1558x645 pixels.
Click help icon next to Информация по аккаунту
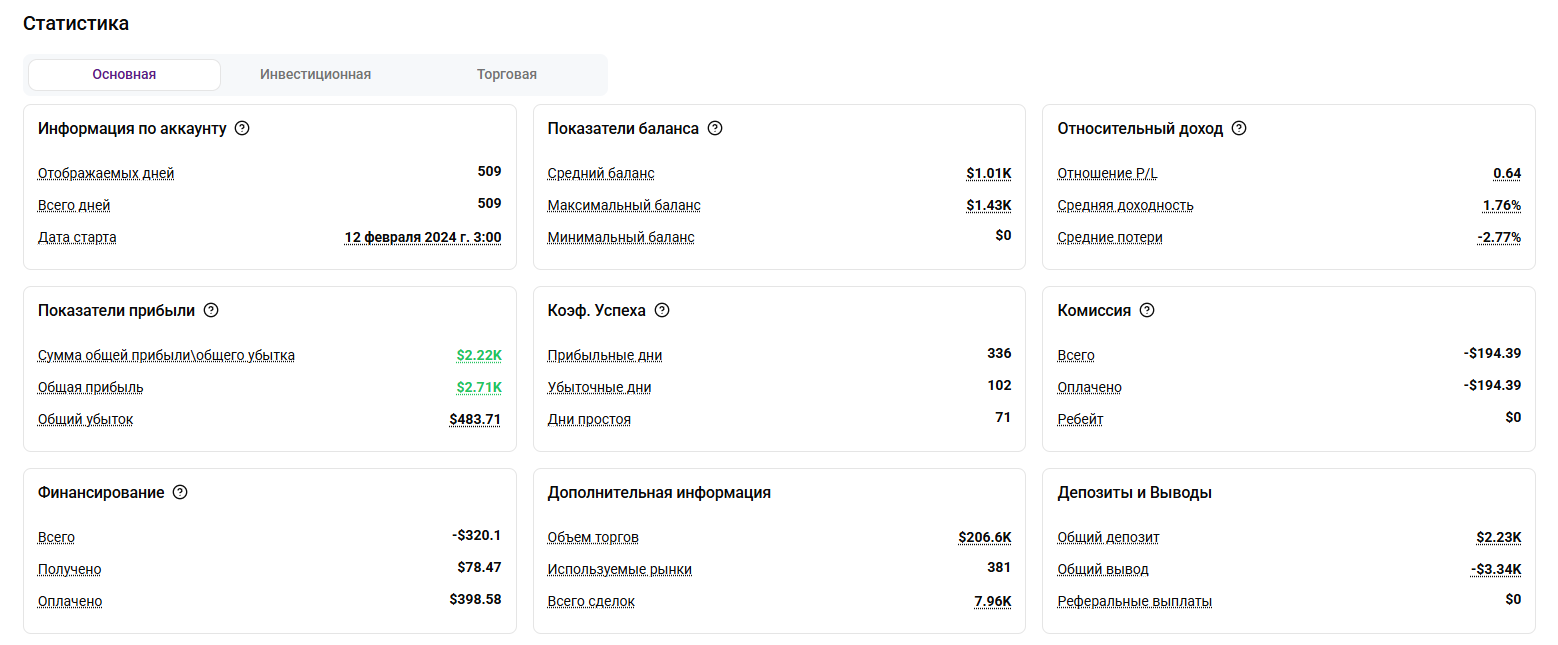[241, 128]
